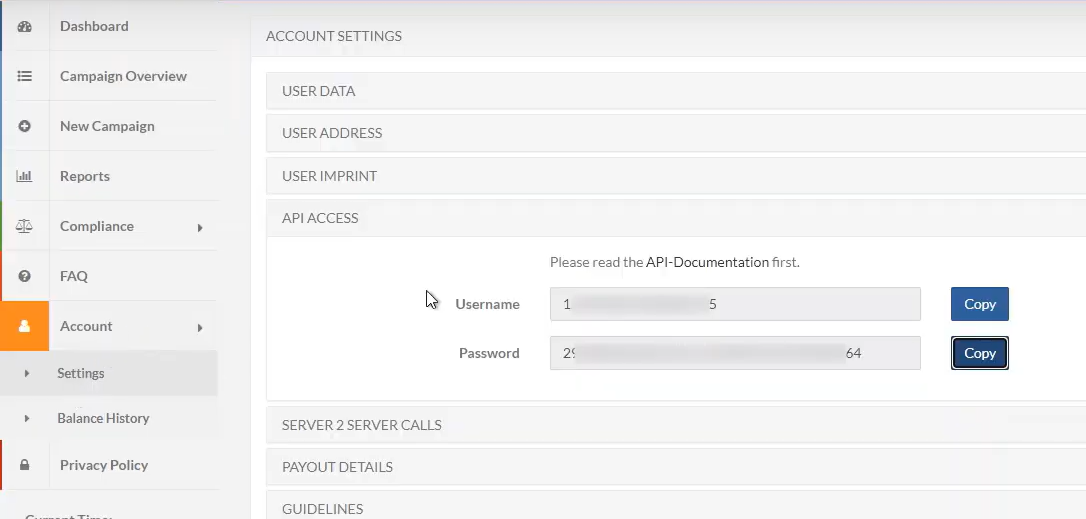1086x519 pixels.
Task: Click the Reports bar chart icon
Action: tap(25, 176)
